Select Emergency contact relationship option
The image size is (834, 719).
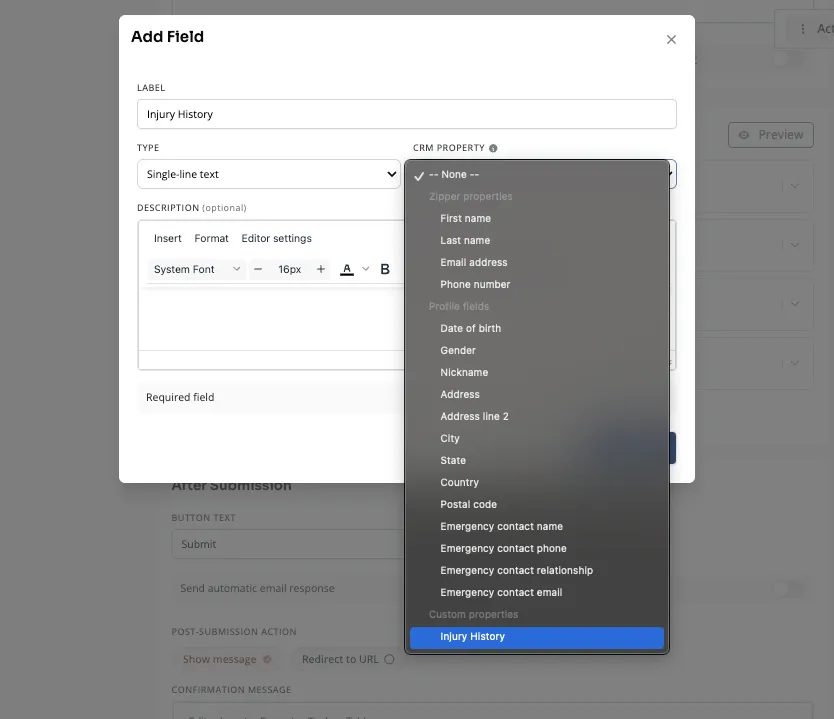click(537, 570)
